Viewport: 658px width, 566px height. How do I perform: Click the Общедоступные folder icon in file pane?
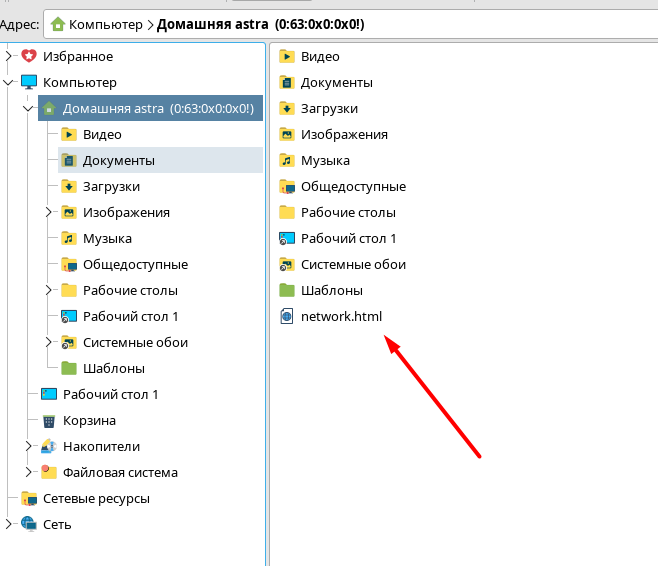pyautogui.click(x=287, y=186)
